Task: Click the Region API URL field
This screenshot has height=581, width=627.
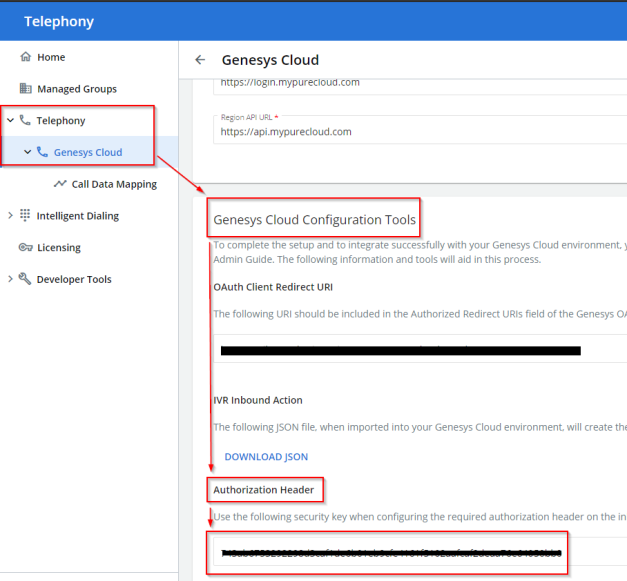Action: point(400,131)
